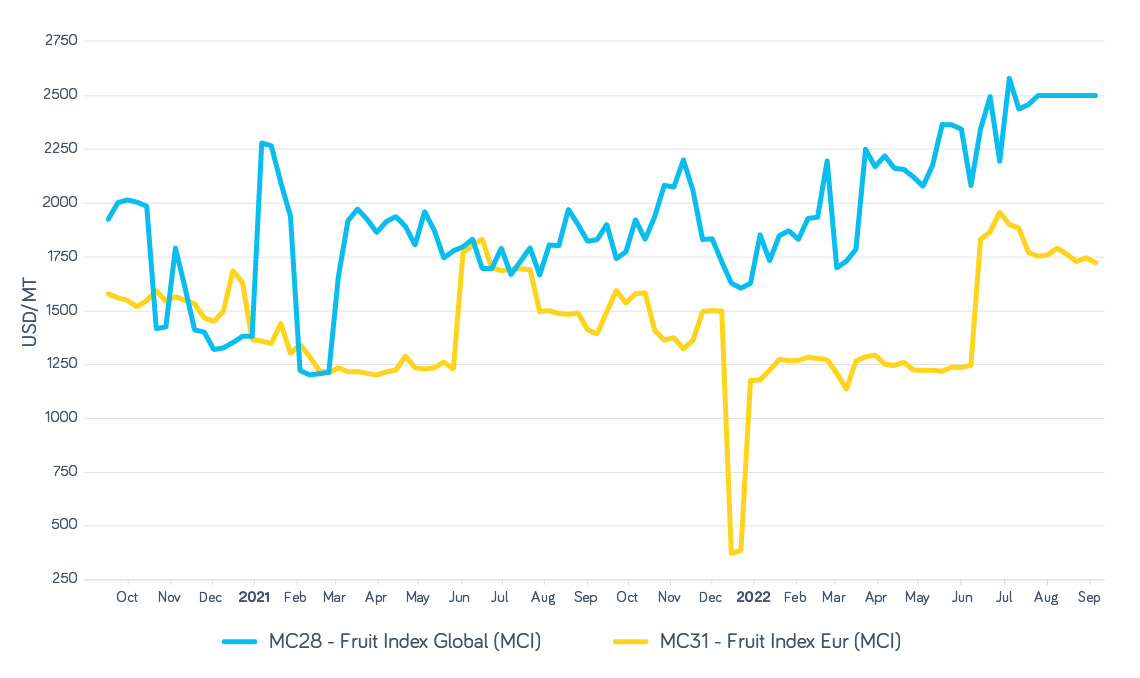Click the blue line's spike at 2021 start
This screenshot has width=1140, height=678.
(x=261, y=143)
